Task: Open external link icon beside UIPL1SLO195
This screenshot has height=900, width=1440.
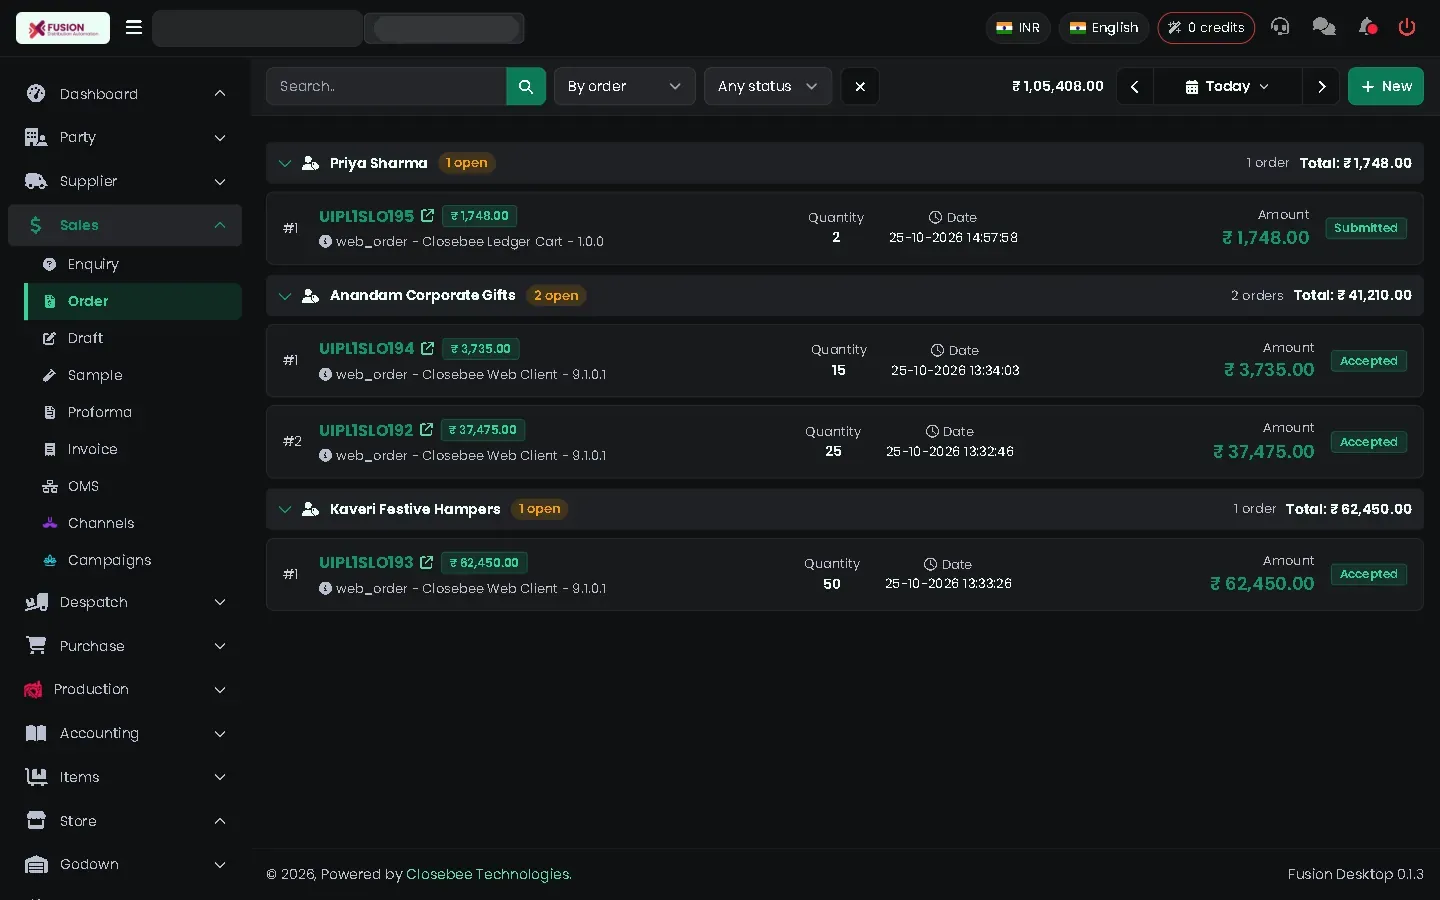Action: coord(428,216)
